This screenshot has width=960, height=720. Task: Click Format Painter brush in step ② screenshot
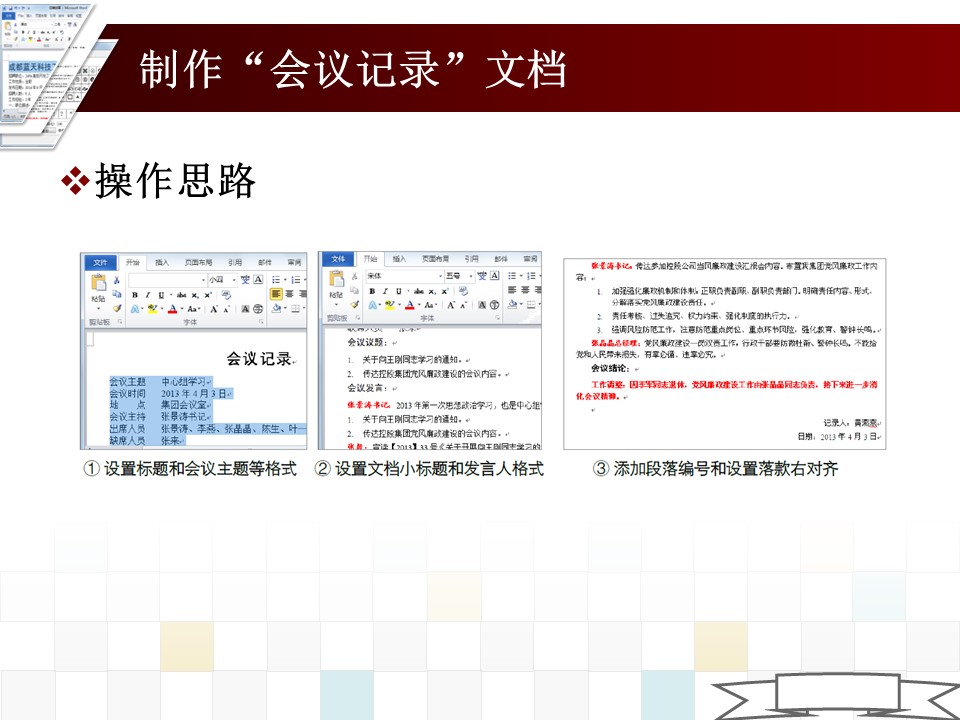[354, 304]
